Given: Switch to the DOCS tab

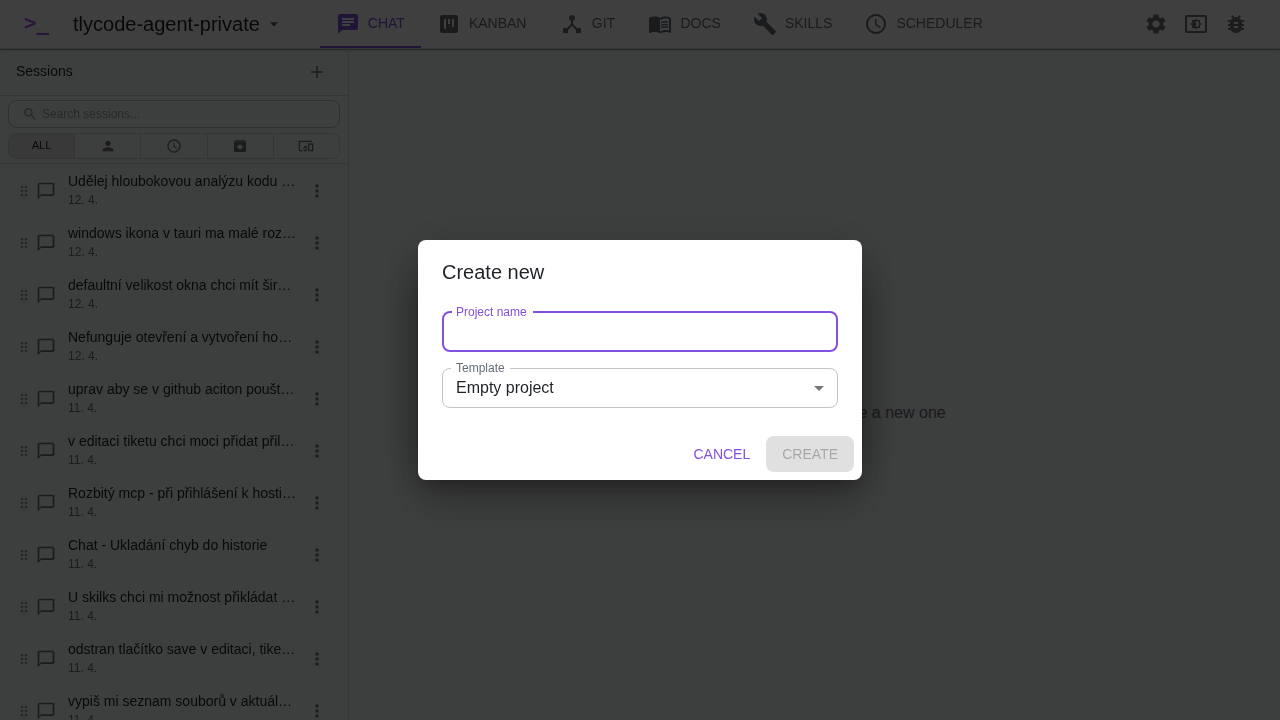Looking at the screenshot, I should click(685, 24).
